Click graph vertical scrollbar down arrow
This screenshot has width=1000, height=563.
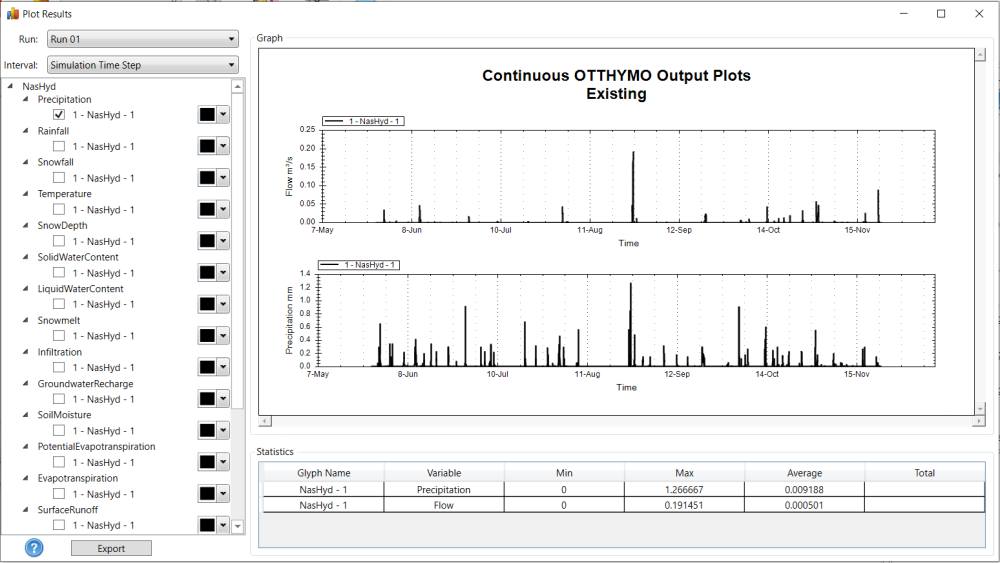click(980, 409)
